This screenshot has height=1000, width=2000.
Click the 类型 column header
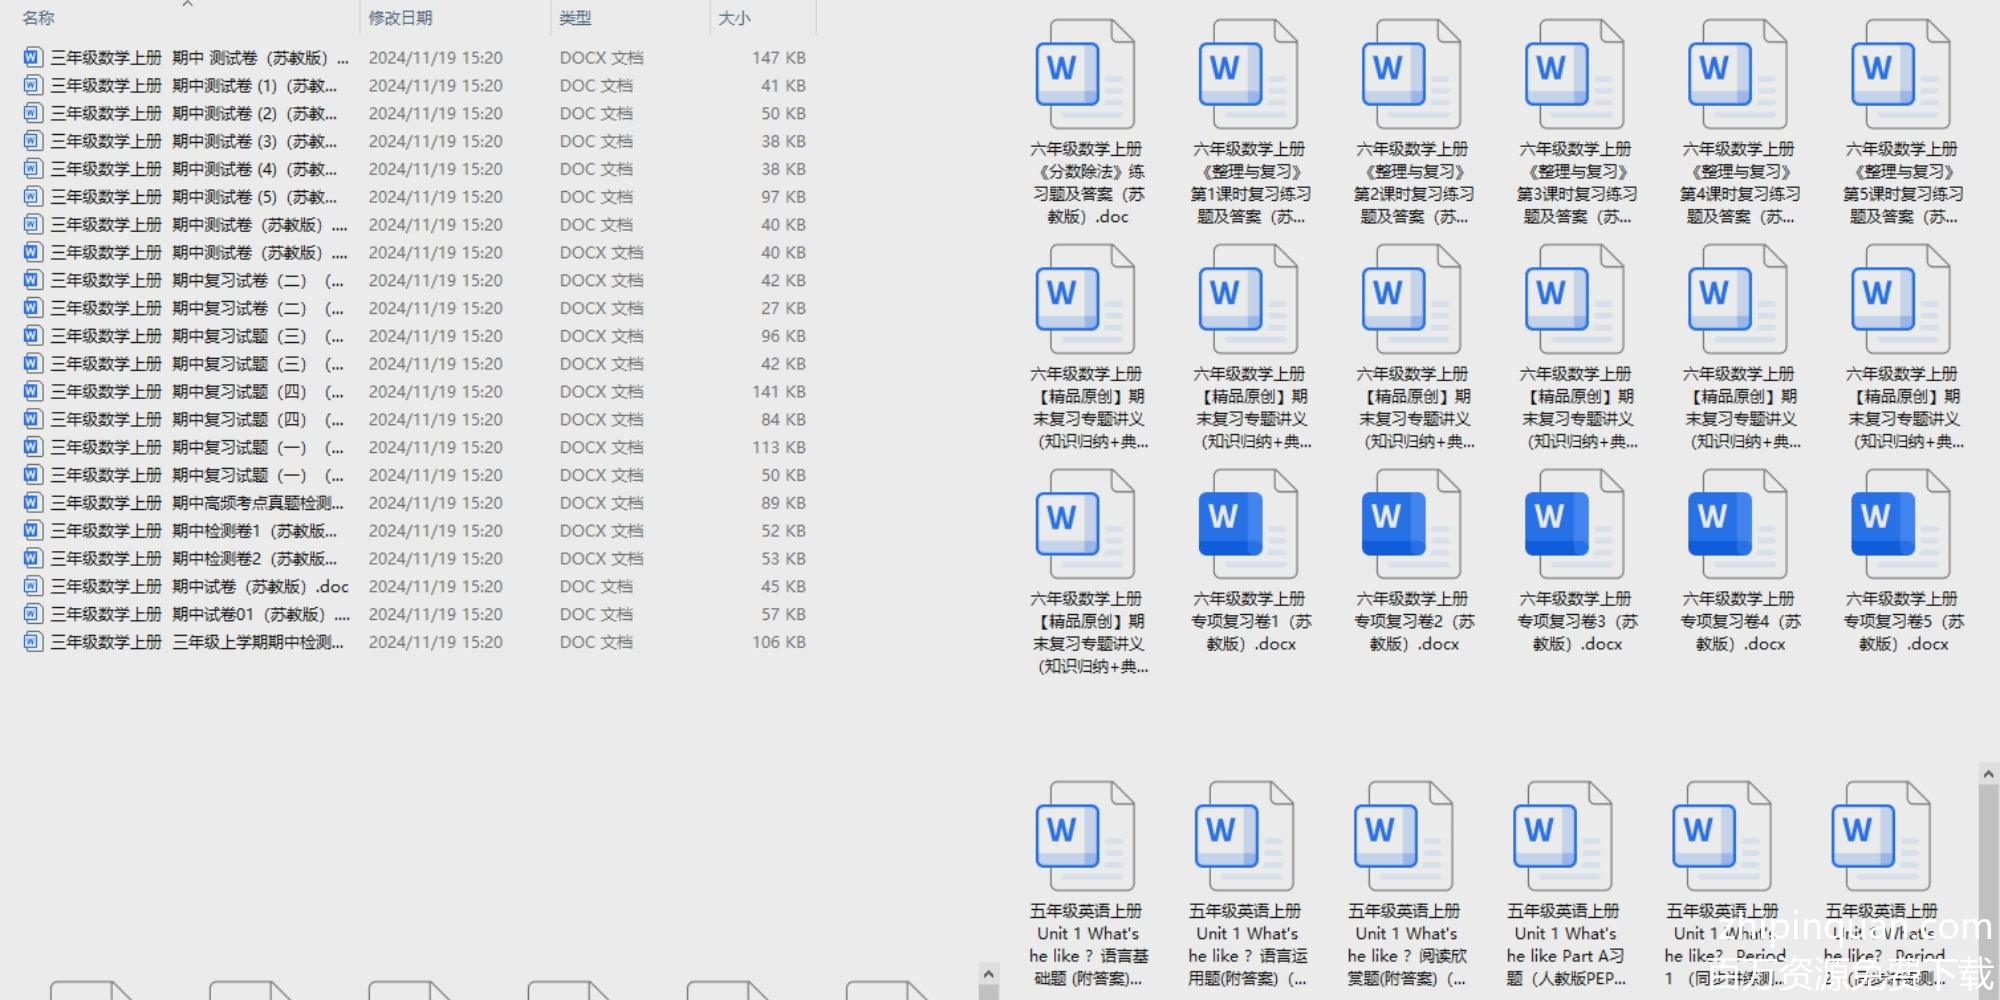(576, 18)
